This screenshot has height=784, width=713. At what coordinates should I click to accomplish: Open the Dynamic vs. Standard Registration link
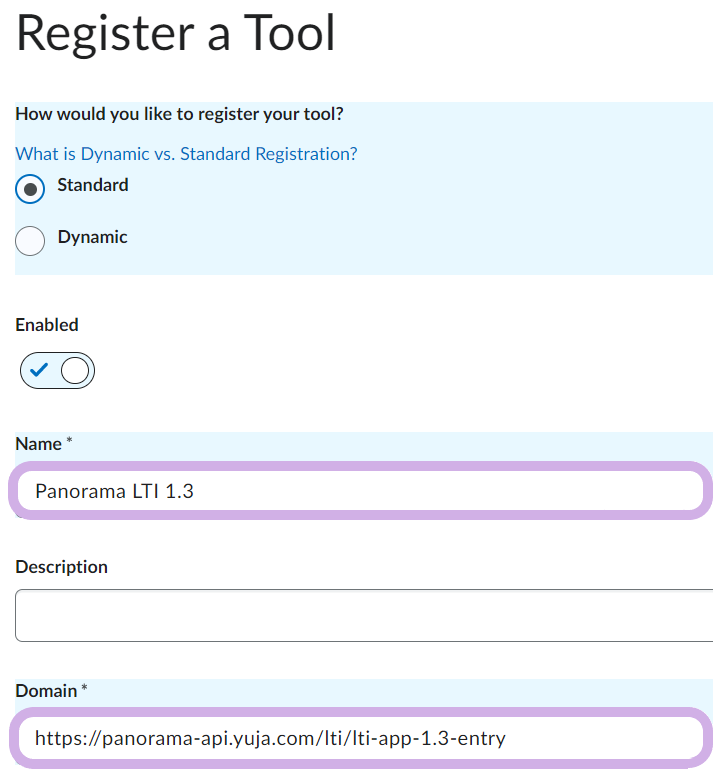186,154
